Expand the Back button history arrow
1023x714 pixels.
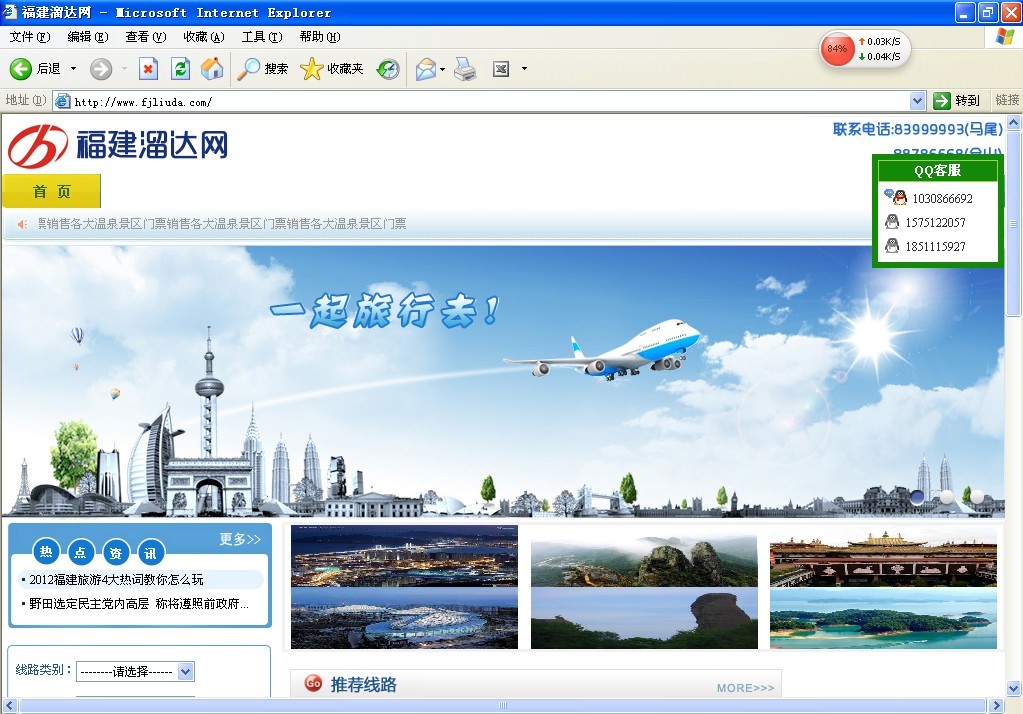[73, 69]
